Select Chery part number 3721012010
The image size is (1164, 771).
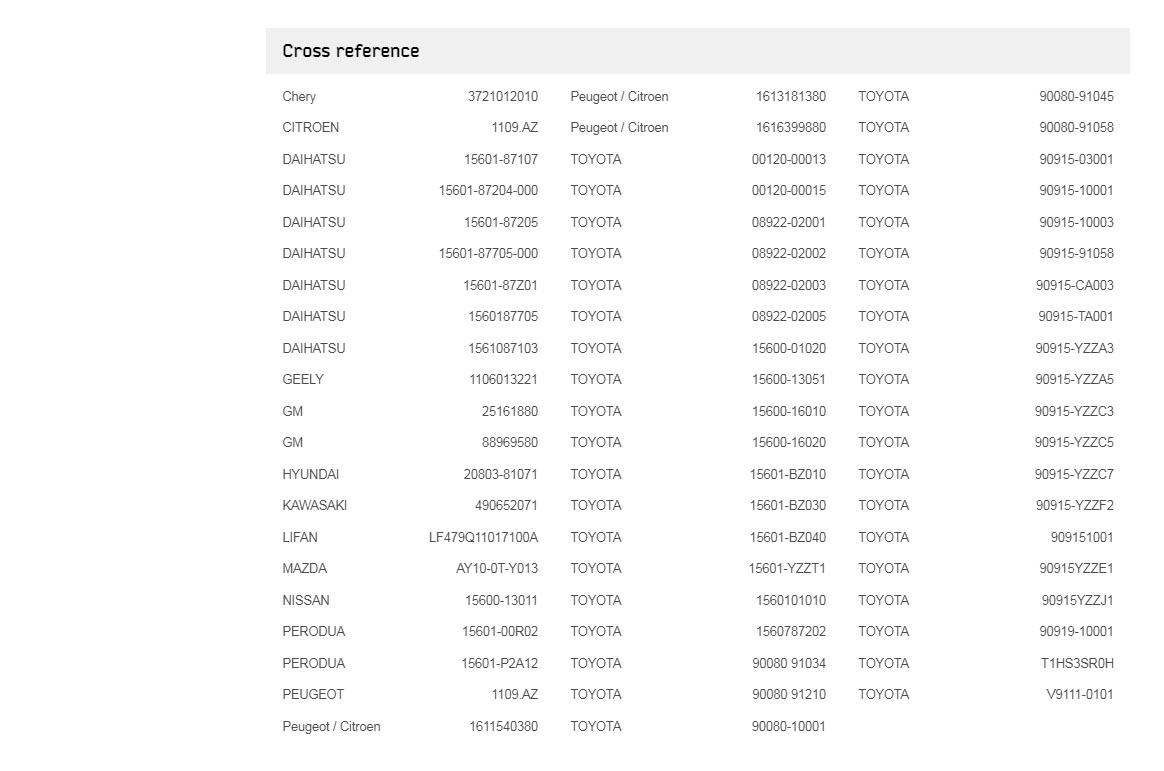pos(503,96)
